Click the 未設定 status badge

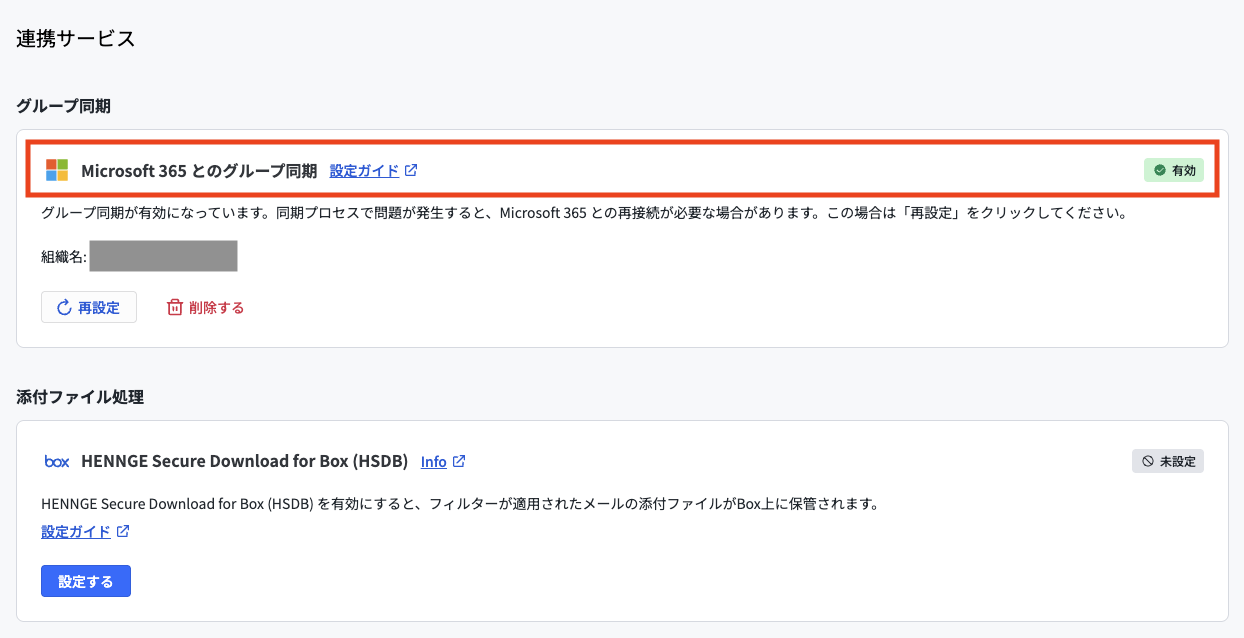[x=1168, y=461]
